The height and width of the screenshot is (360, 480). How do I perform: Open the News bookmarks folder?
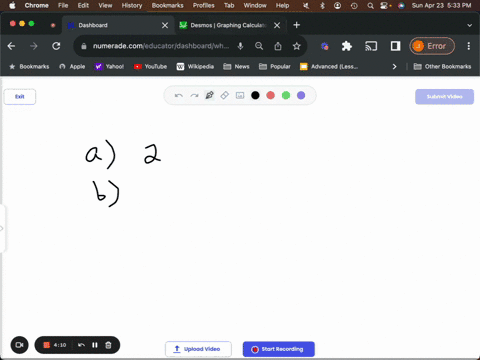(236, 67)
